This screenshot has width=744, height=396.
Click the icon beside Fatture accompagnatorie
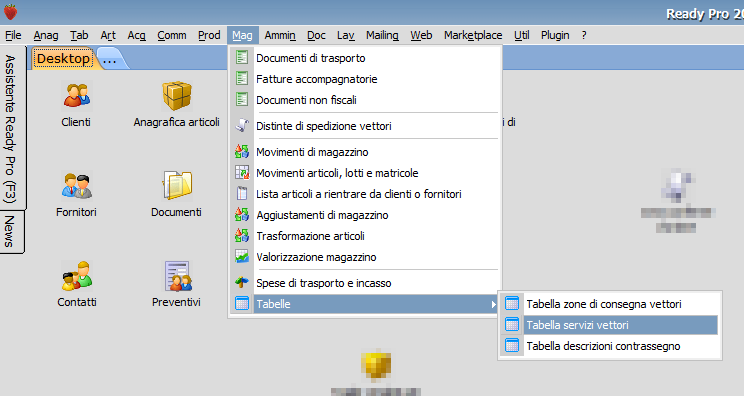pyautogui.click(x=242, y=79)
